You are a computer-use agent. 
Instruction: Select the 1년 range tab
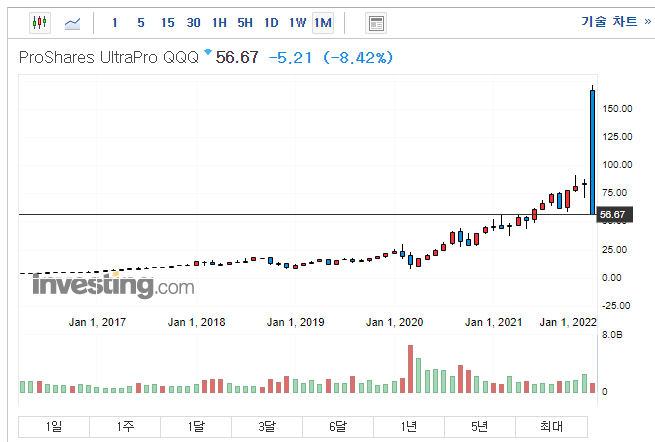[409, 427]
